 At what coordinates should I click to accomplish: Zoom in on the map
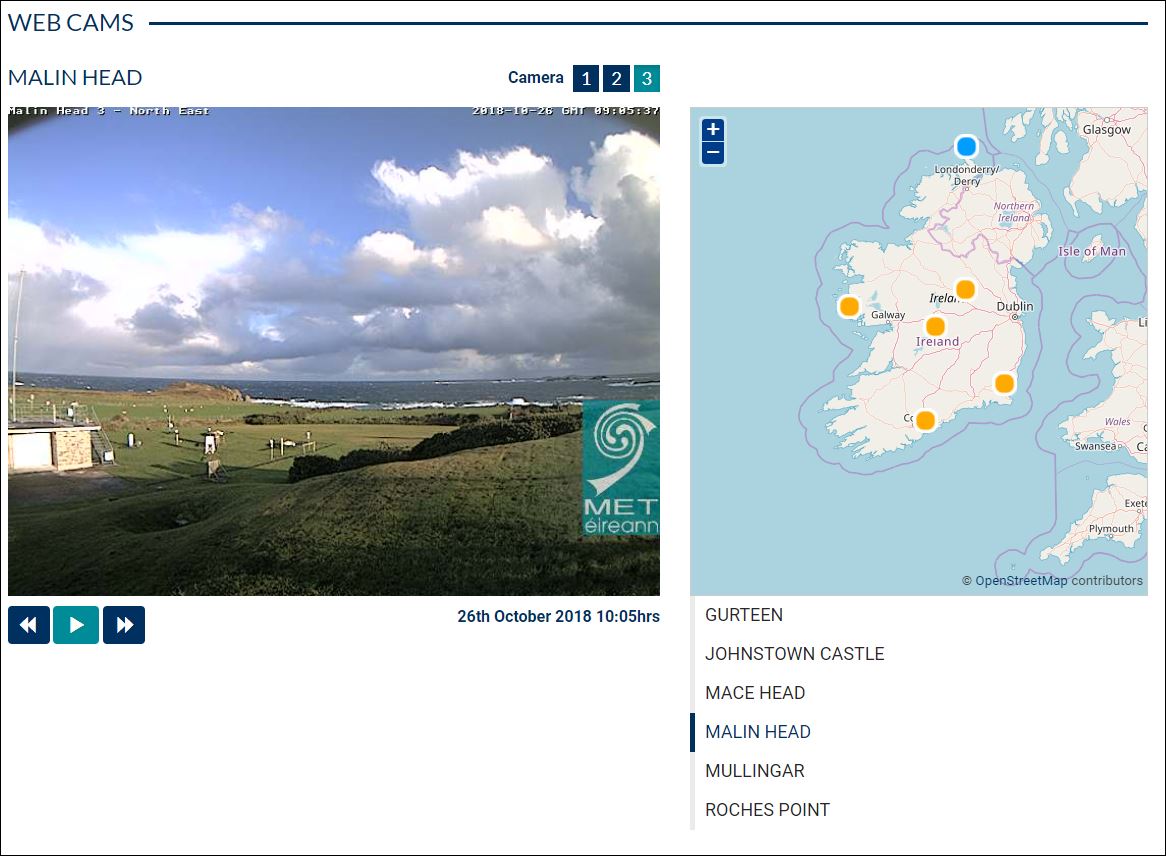712,130
